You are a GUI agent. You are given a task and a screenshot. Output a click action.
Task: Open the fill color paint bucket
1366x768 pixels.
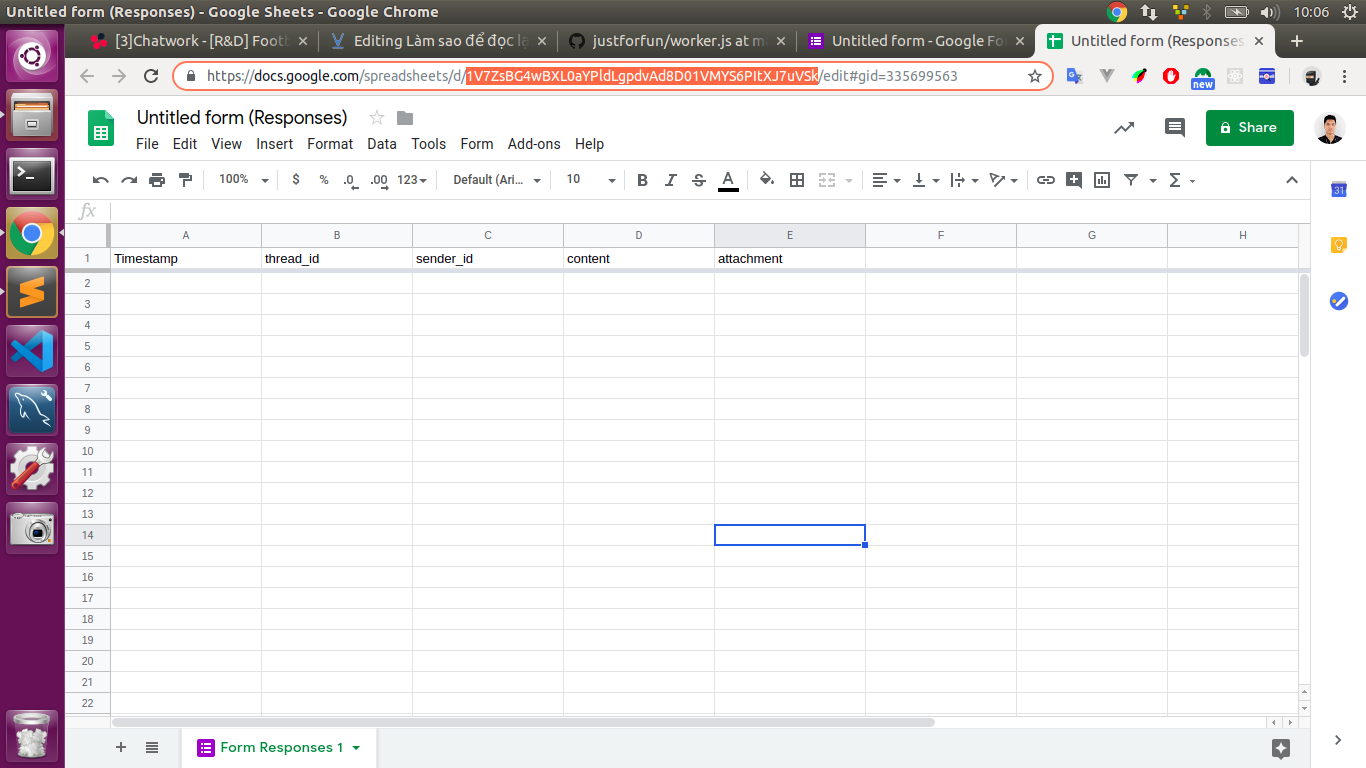point(767,180)
